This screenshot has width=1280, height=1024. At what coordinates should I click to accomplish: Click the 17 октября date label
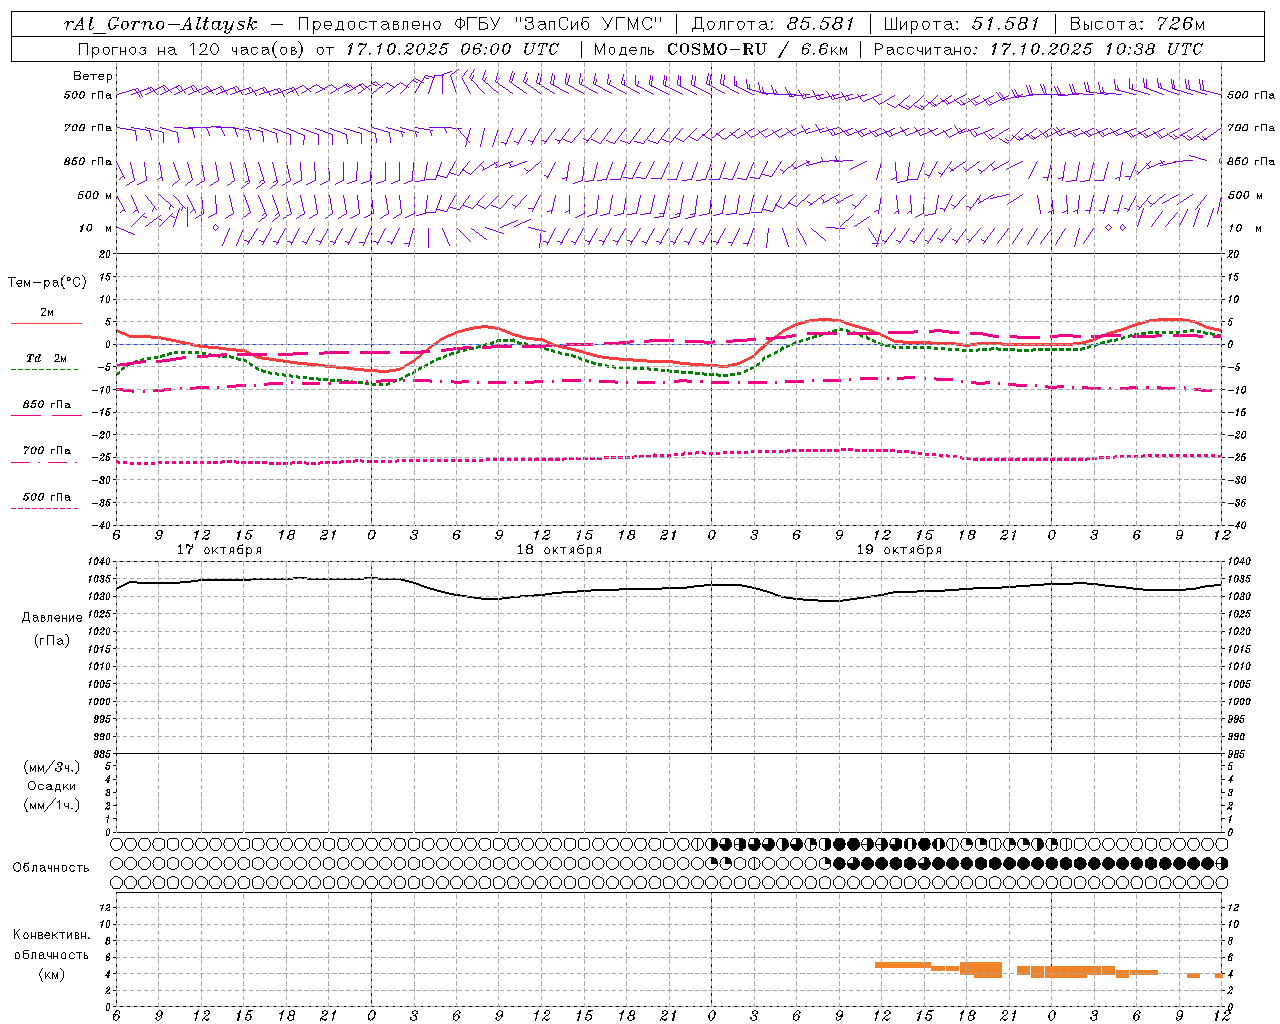(220, 550)
